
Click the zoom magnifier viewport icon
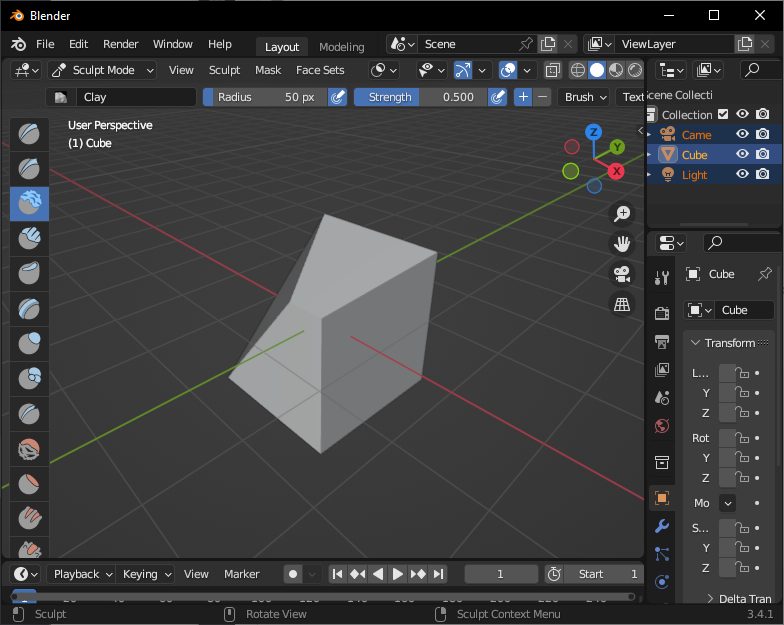tap(622, 213)
